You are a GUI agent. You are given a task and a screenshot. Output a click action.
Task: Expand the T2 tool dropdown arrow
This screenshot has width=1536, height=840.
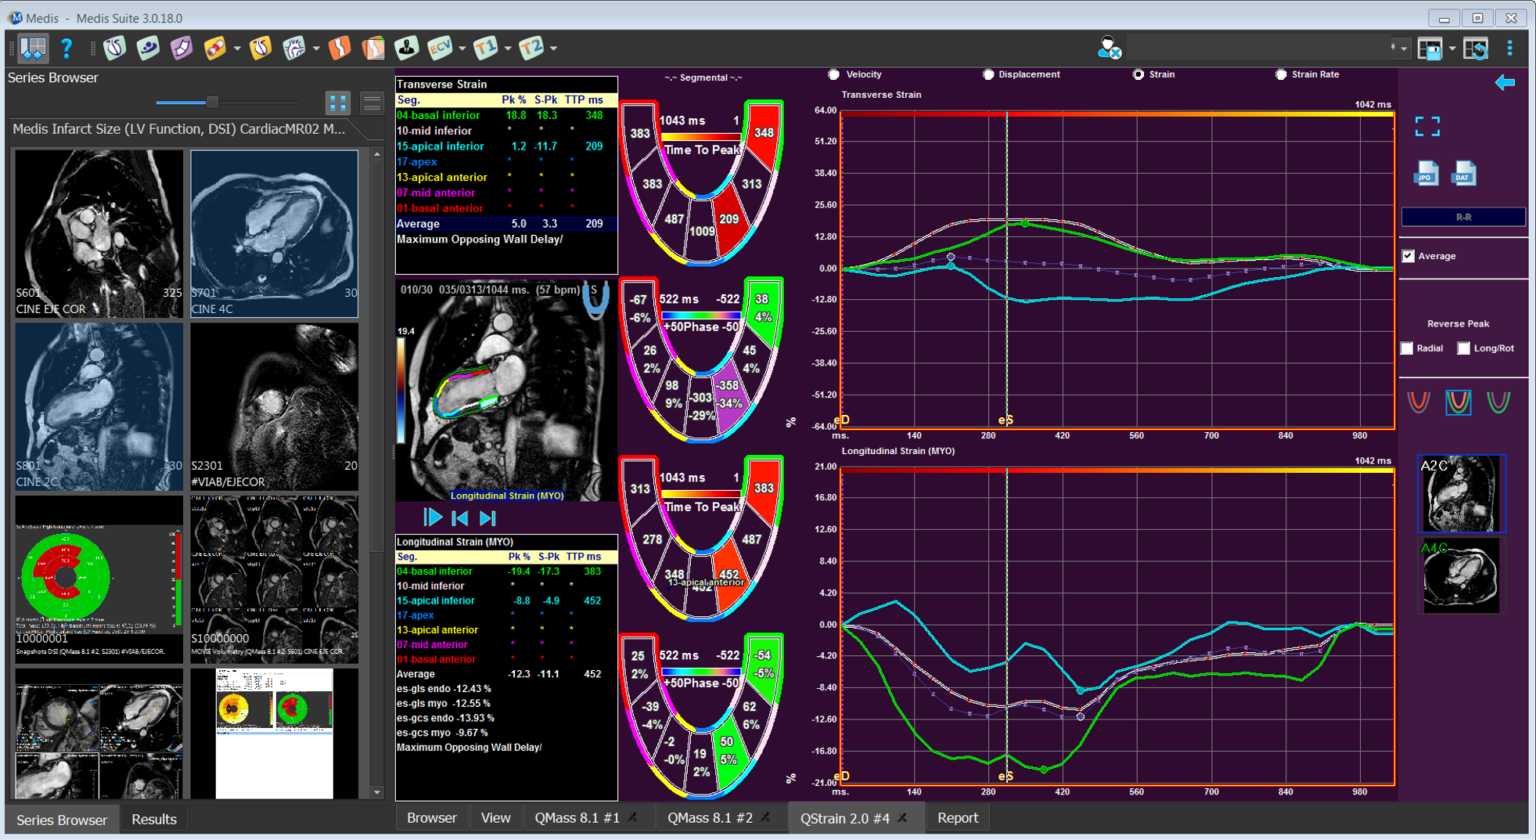[x=553, y=48]
